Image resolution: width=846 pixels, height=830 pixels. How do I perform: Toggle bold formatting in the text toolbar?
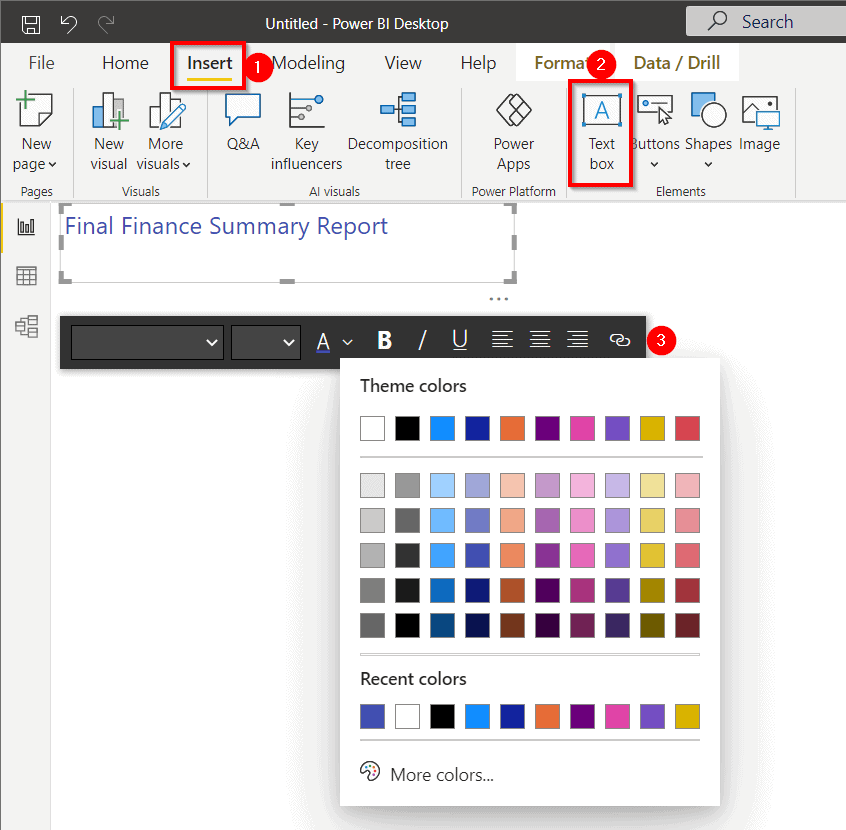point(384,340)
